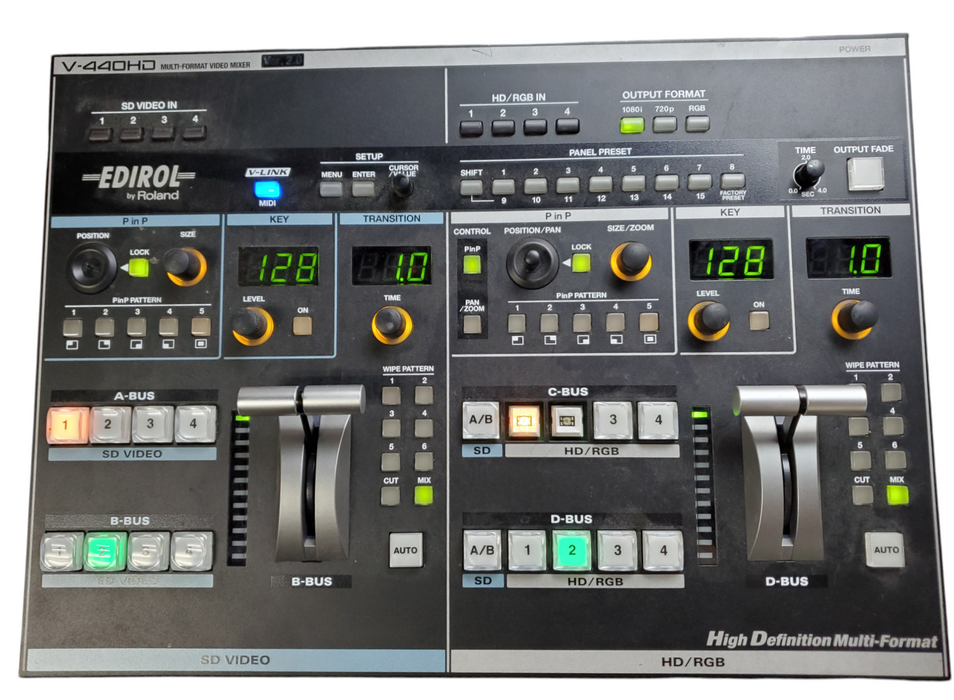The image size is (954, 700).
Task: Toggle the blue V-LINK MIDI button
Action: (267, 189)
